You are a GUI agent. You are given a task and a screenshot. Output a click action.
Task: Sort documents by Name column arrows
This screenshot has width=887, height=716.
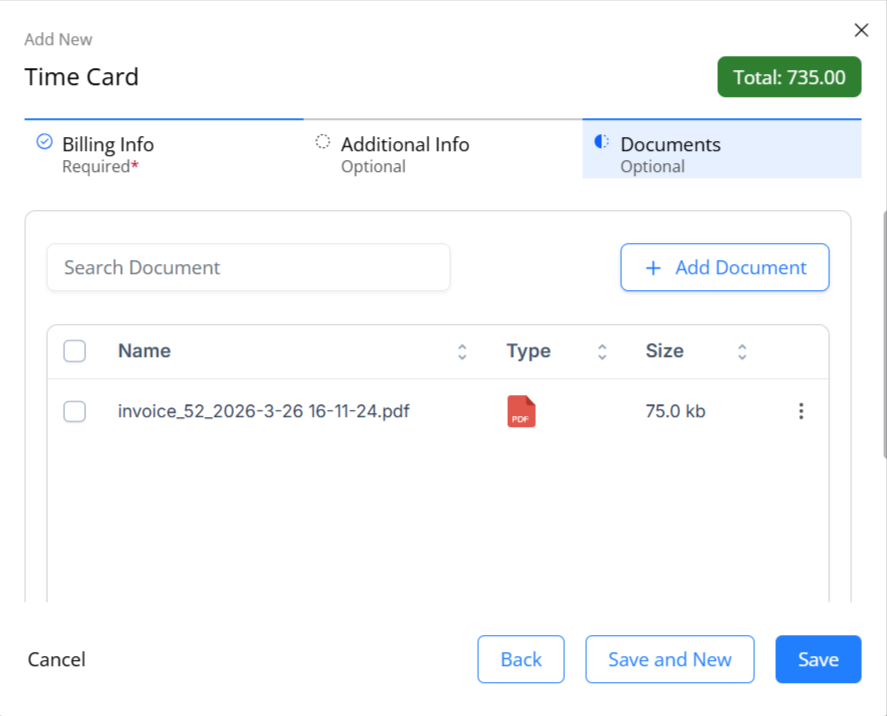[462, 352]
